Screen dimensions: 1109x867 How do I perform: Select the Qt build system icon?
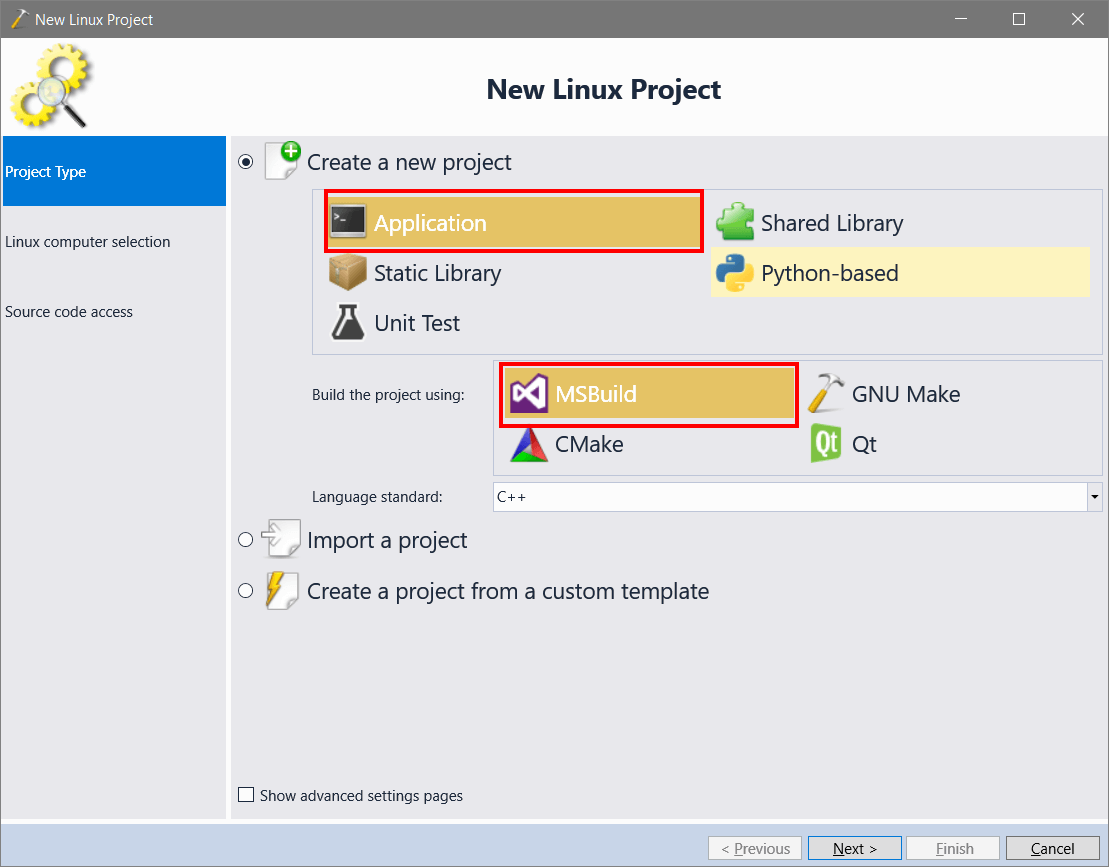(x=826, y=444)
